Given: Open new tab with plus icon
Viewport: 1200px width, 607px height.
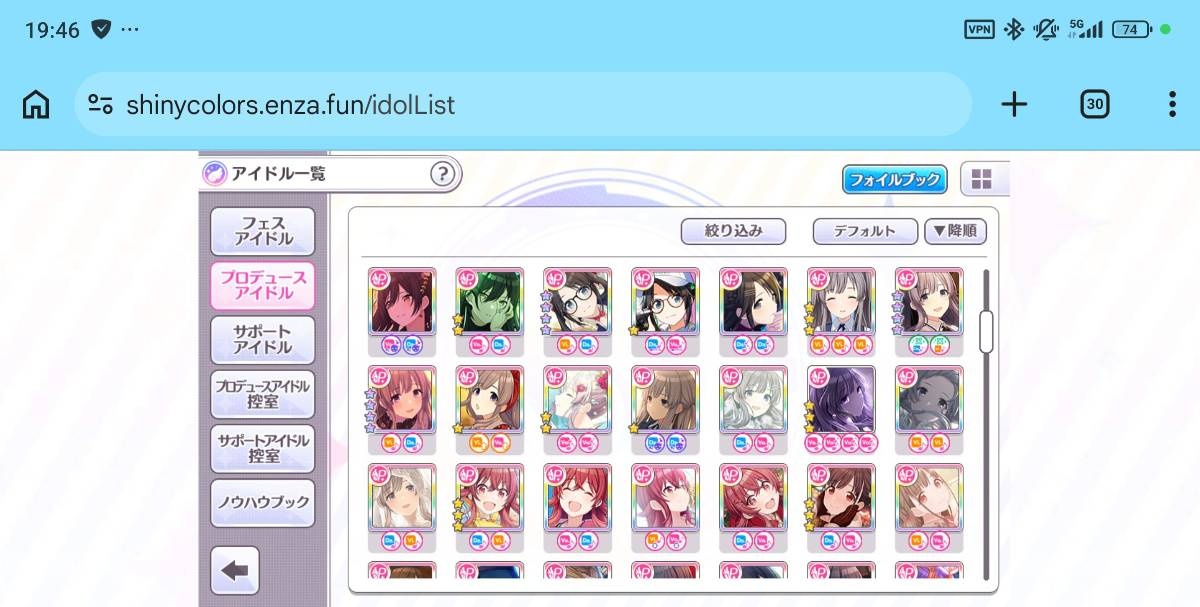Looking at the screenshot, I should [x=1014, y=104].
